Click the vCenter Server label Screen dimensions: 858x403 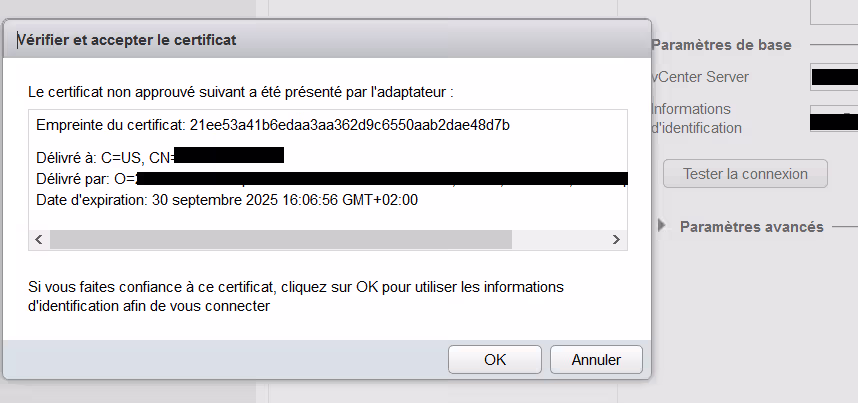(699, 77)
